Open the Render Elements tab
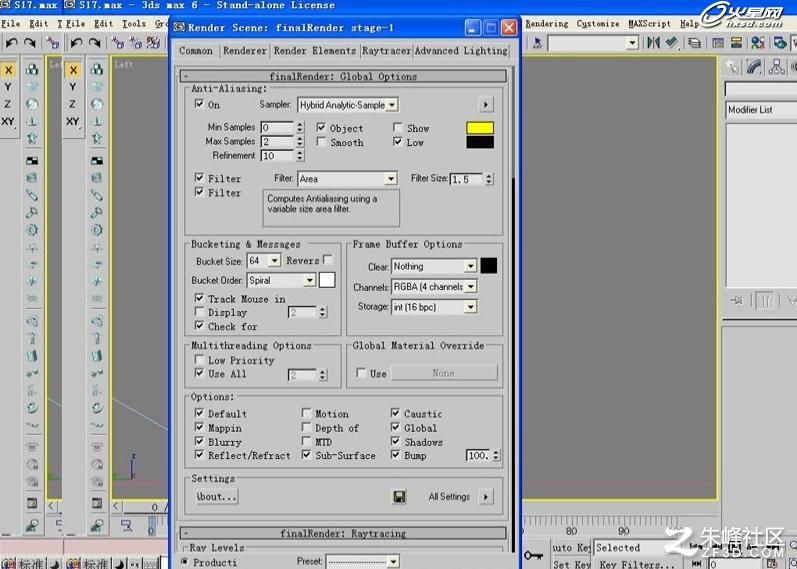Screen dimensions: 797x569 [315, 50]
